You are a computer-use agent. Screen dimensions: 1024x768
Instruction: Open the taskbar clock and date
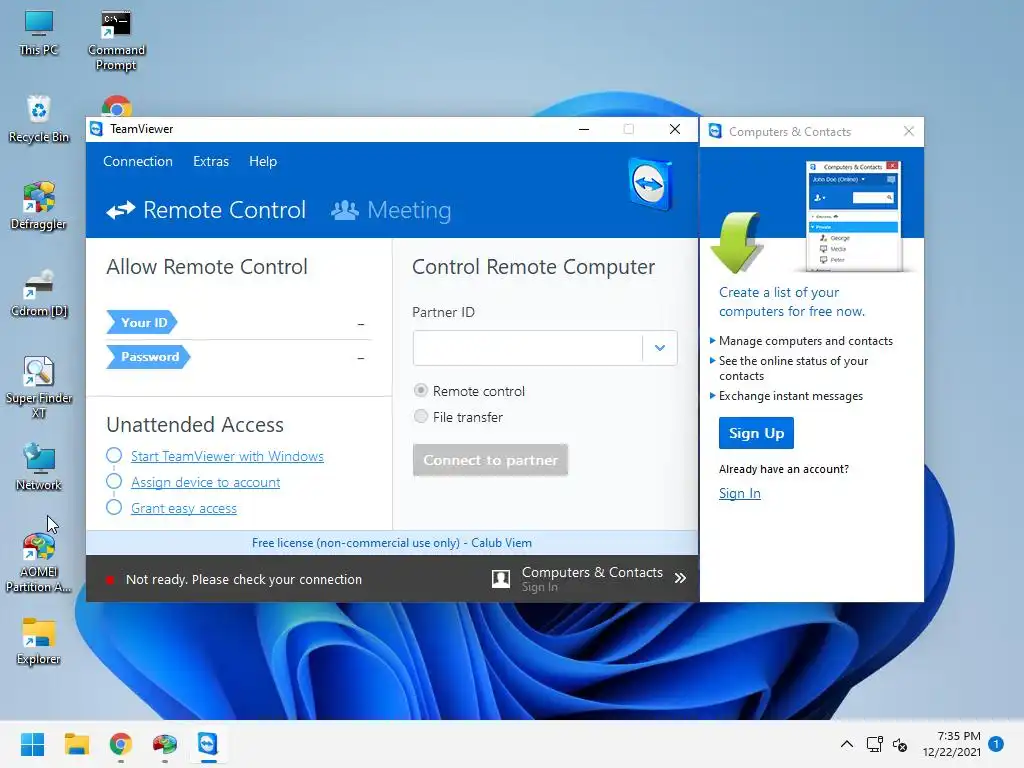pos(952,744)
